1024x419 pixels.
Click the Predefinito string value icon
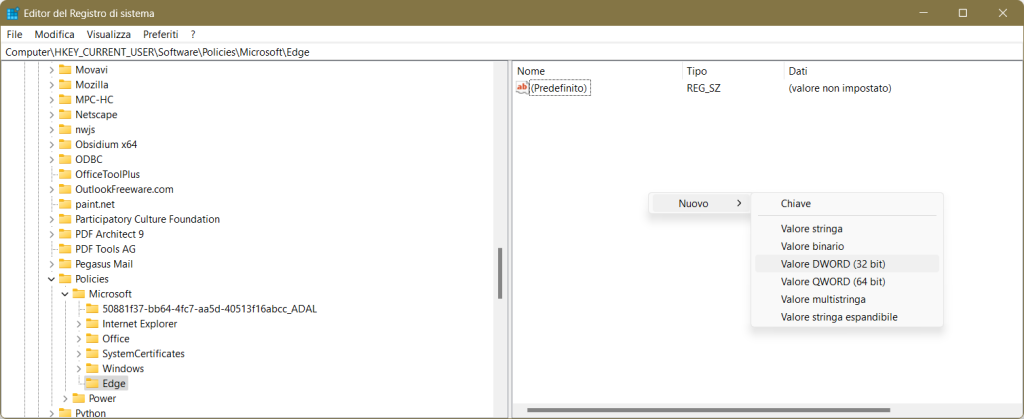[521, 88]
